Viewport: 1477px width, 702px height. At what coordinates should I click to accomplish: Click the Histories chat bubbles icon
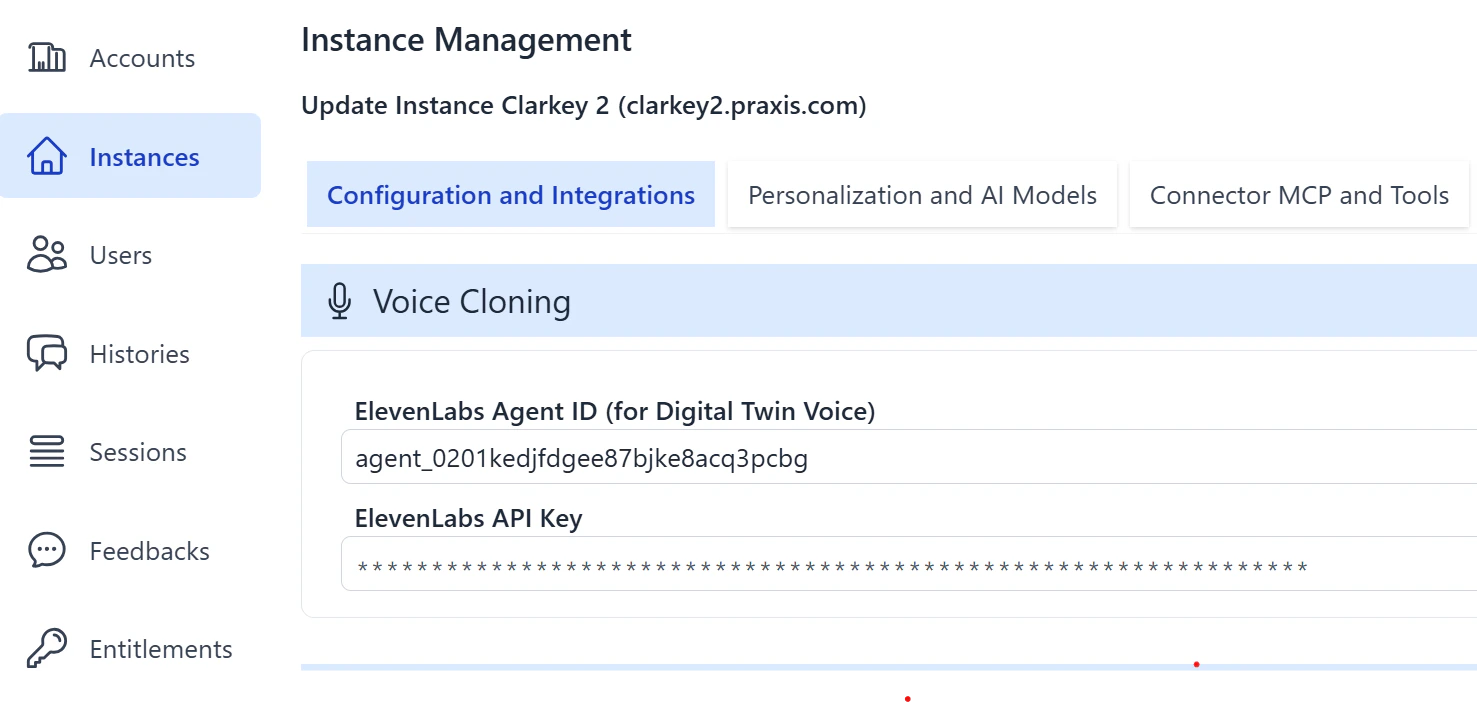47,354
